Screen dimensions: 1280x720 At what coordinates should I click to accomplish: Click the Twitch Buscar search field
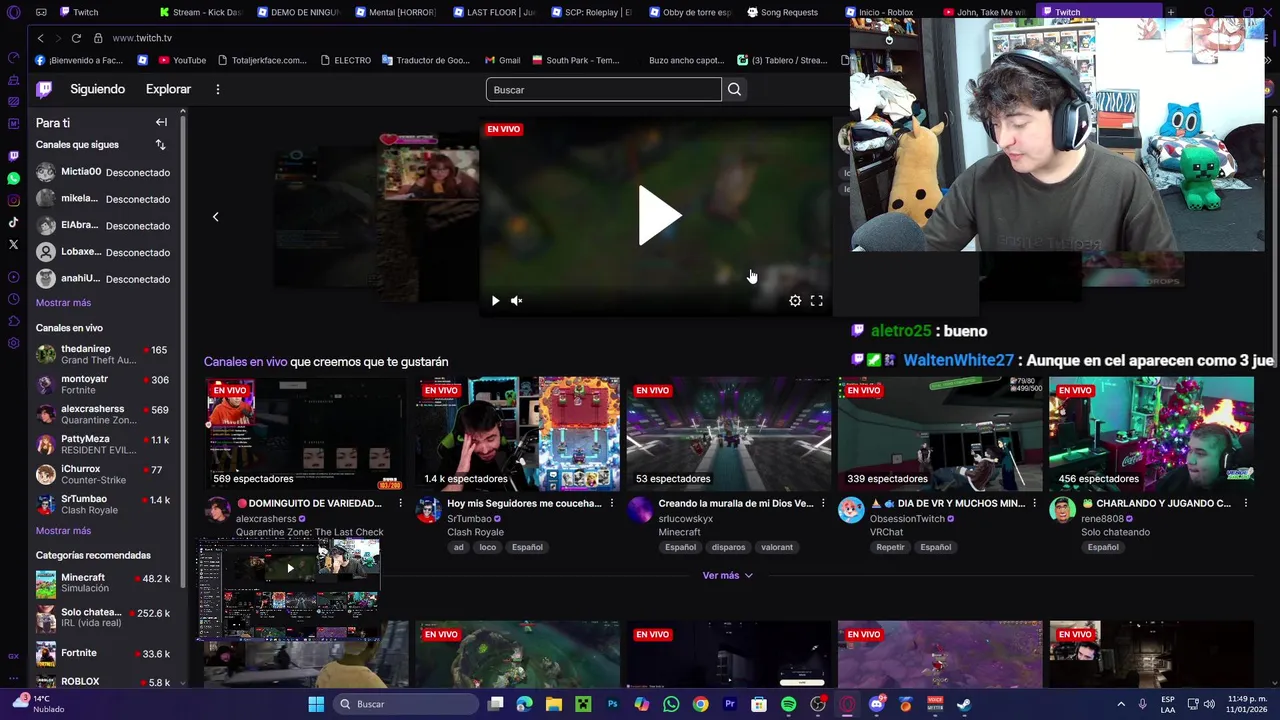click(603, 90)
